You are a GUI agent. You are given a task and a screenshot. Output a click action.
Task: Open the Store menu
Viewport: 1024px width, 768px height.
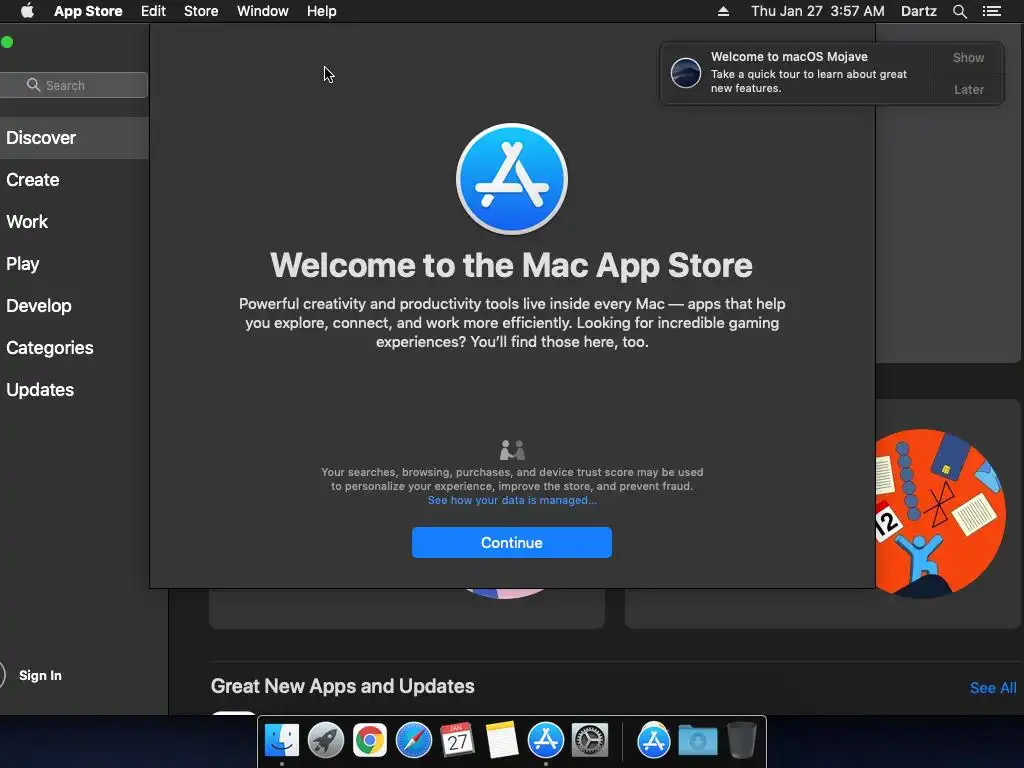[x=200, y=11]
